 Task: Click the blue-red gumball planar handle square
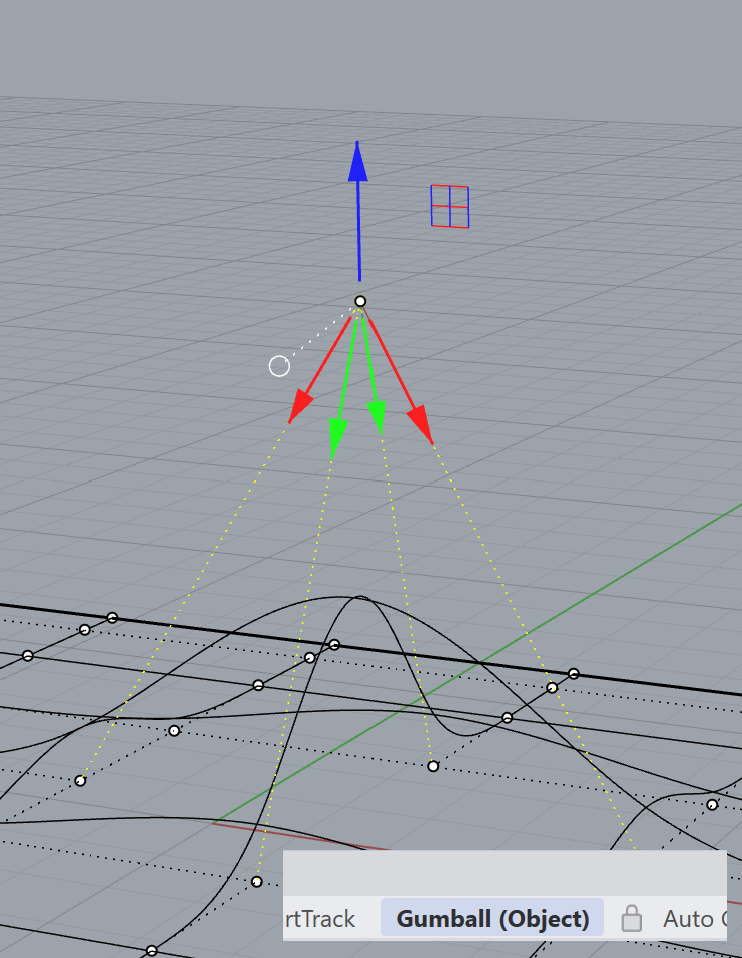coord(450,206)
